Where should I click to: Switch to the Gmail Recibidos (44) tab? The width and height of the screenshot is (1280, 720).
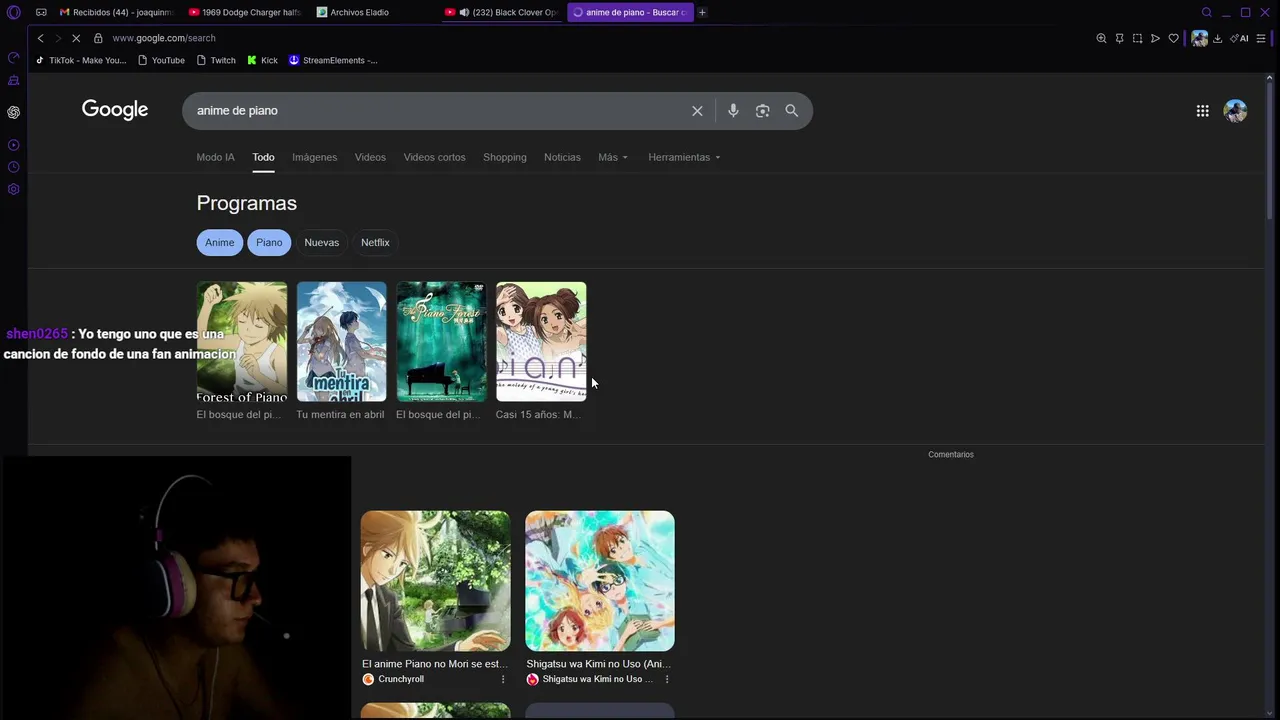(x=117, y=12)
